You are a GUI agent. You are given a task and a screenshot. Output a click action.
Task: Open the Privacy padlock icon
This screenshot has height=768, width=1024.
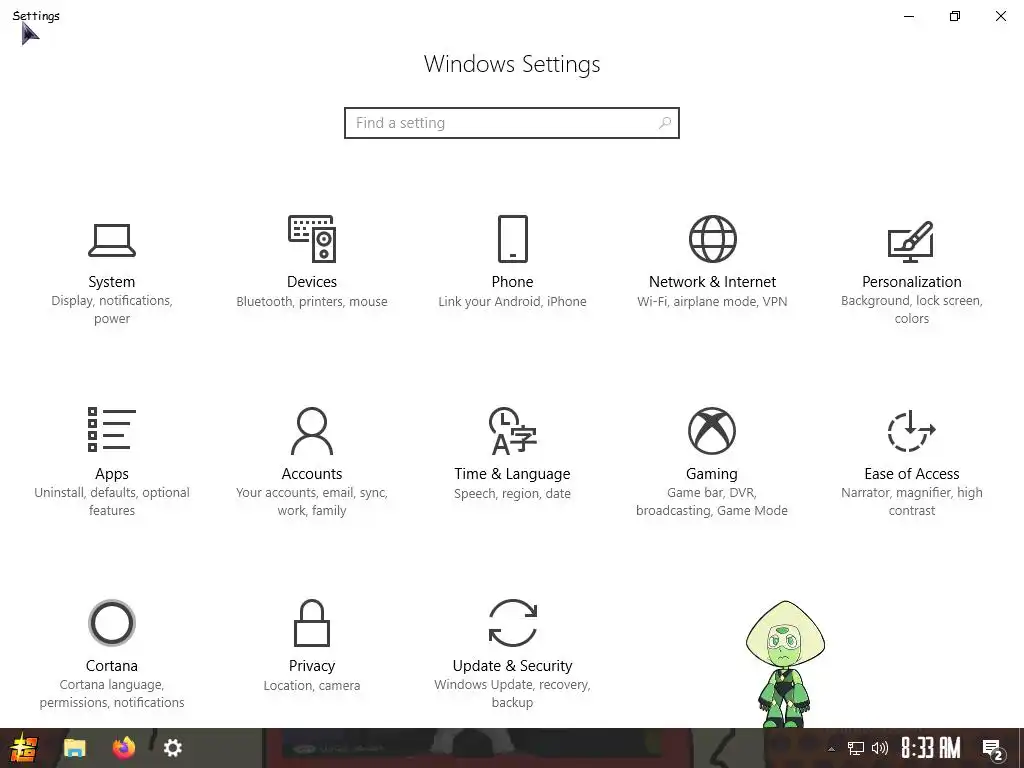click(x=312, y=622)
